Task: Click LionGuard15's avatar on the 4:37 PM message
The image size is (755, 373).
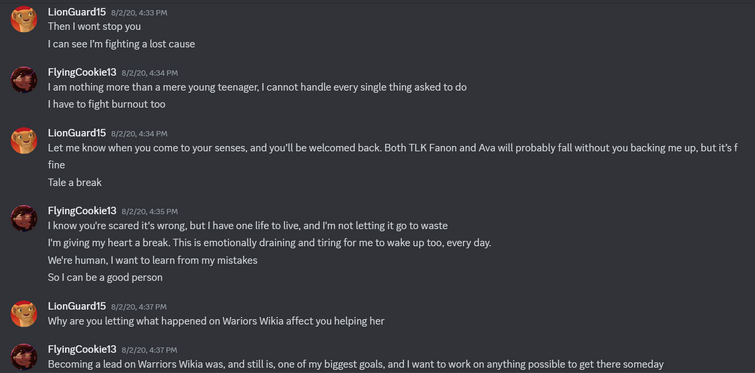Action: 24,314
